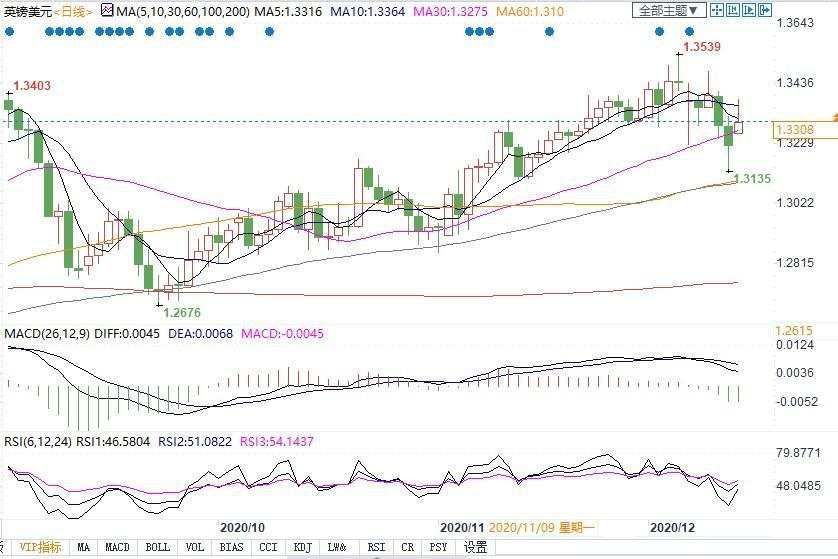Click the play-forward chart toolbar icon
This screenshot has height=559, width=838.
pos(749,10)
